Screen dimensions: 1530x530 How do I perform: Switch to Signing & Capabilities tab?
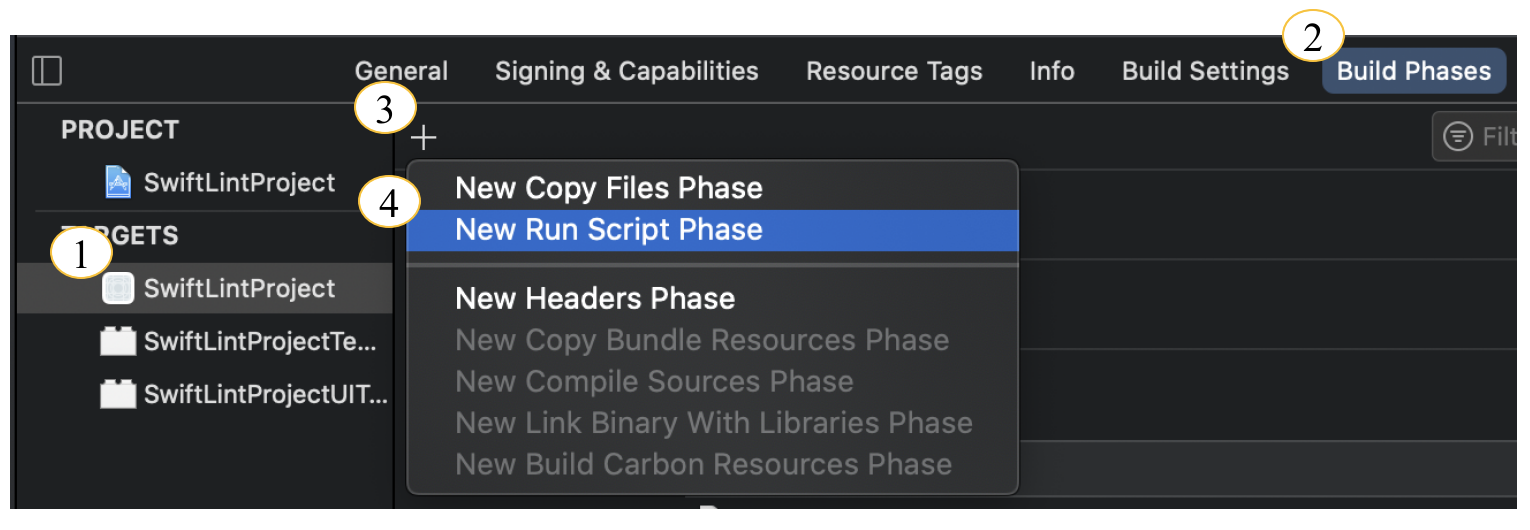(x=627, y=71)
